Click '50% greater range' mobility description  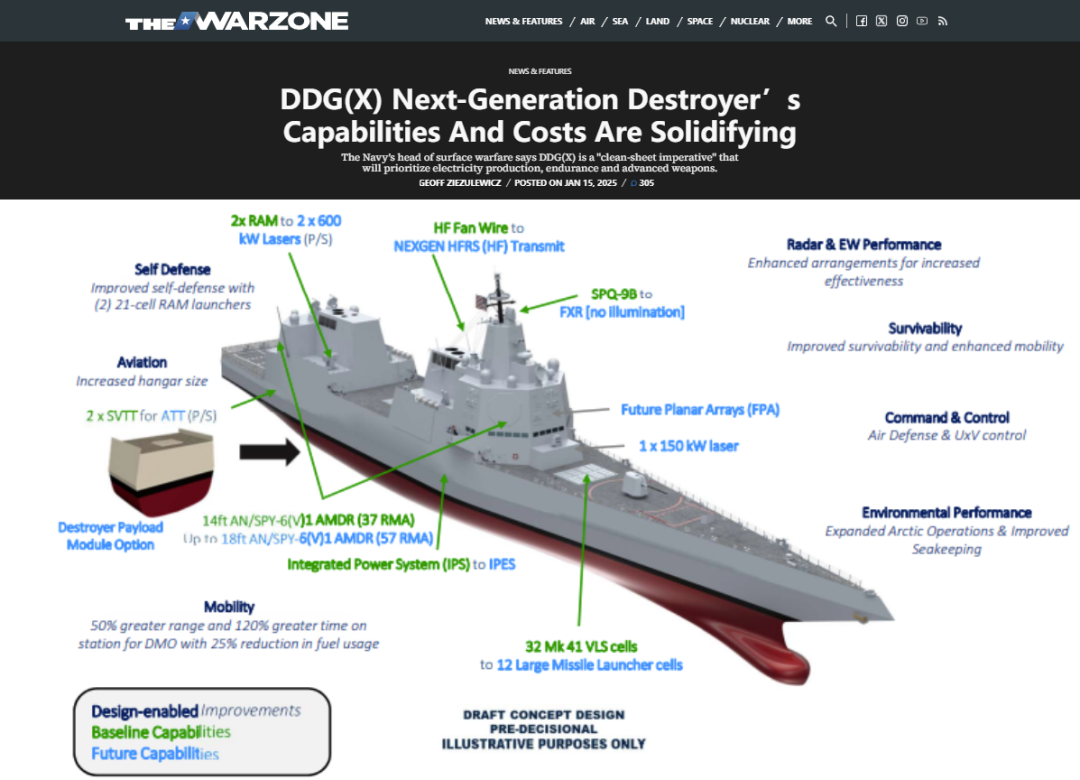click(x=229, y=635)
